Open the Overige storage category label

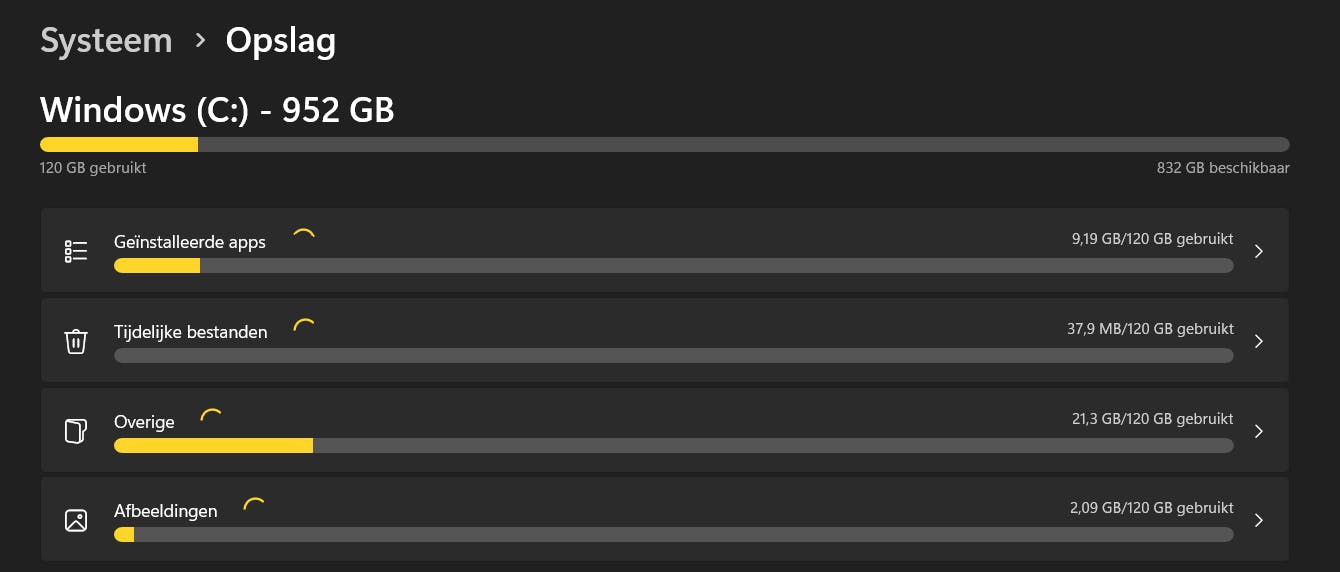[x=144, y=422]
